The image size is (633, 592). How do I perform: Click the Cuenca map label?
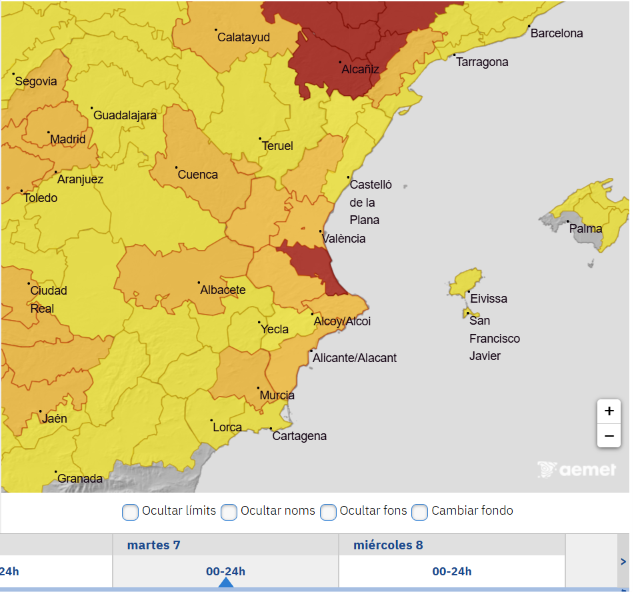pyautogui.click(x=197, y=175)
